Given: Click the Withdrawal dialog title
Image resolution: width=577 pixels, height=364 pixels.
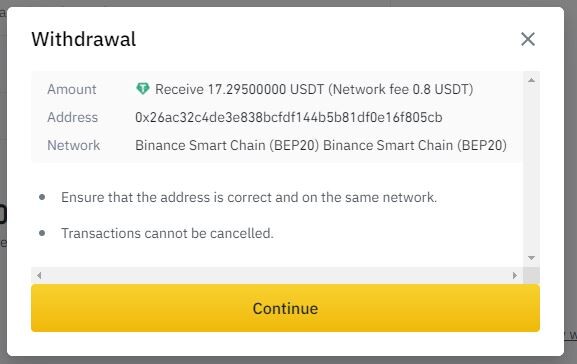Looking at the screenshot, I should coord(84,39).
